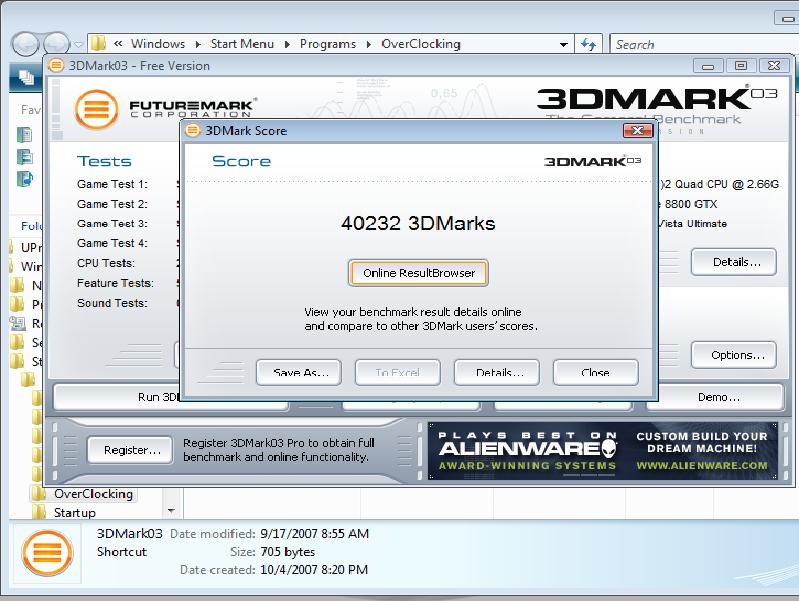This screenshot has width=799, height=601.
Task: Open address bar history dropdown arrow
Action: pos(564,44)
